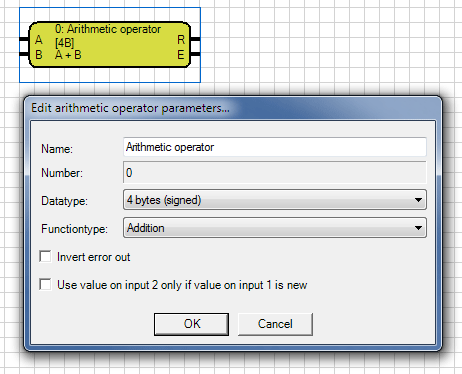
Task: Click the Number label
Action: (x=62, y=173)
